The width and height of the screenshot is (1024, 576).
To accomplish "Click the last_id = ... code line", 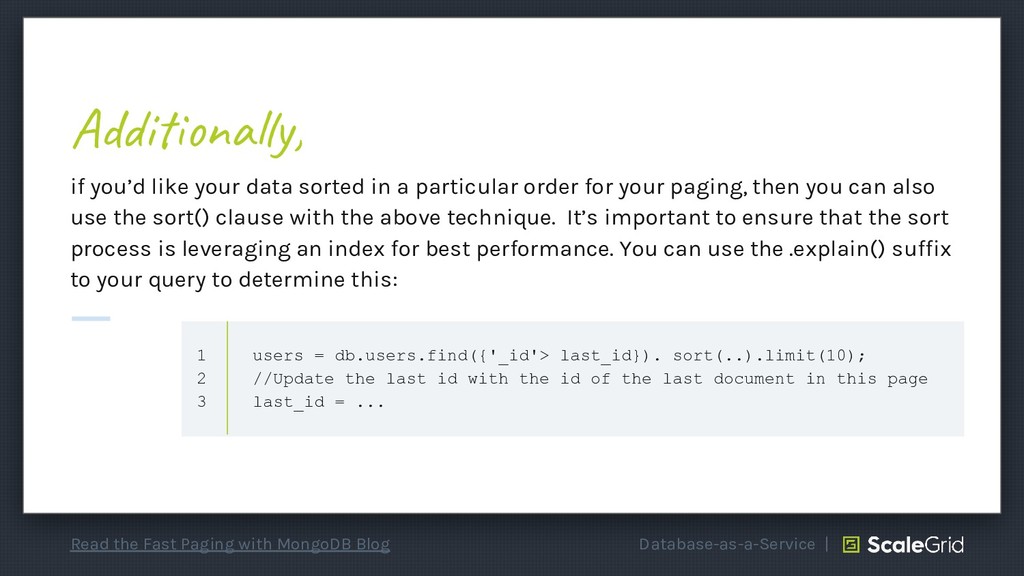I will (319, 402).
